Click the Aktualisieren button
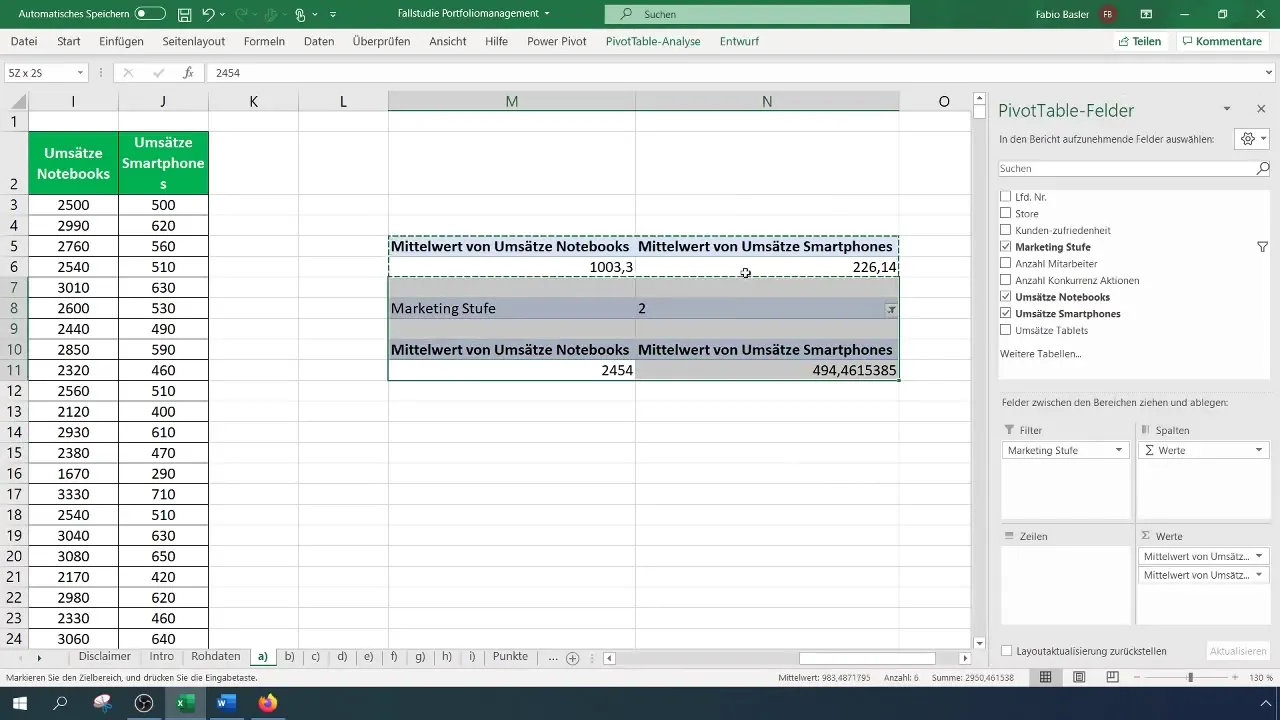The width and height of the screenshot is (1280, 720). tap(1238, 651)
